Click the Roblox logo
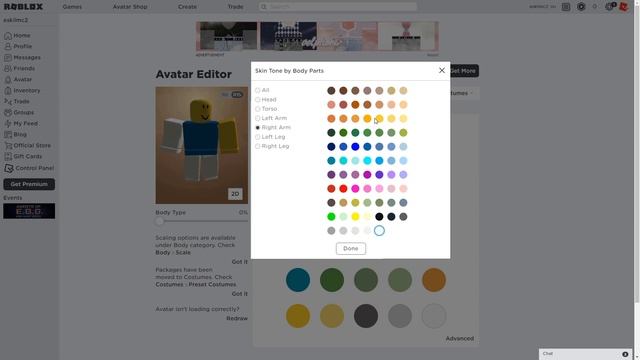640x360 pixels. pos(23,7)
